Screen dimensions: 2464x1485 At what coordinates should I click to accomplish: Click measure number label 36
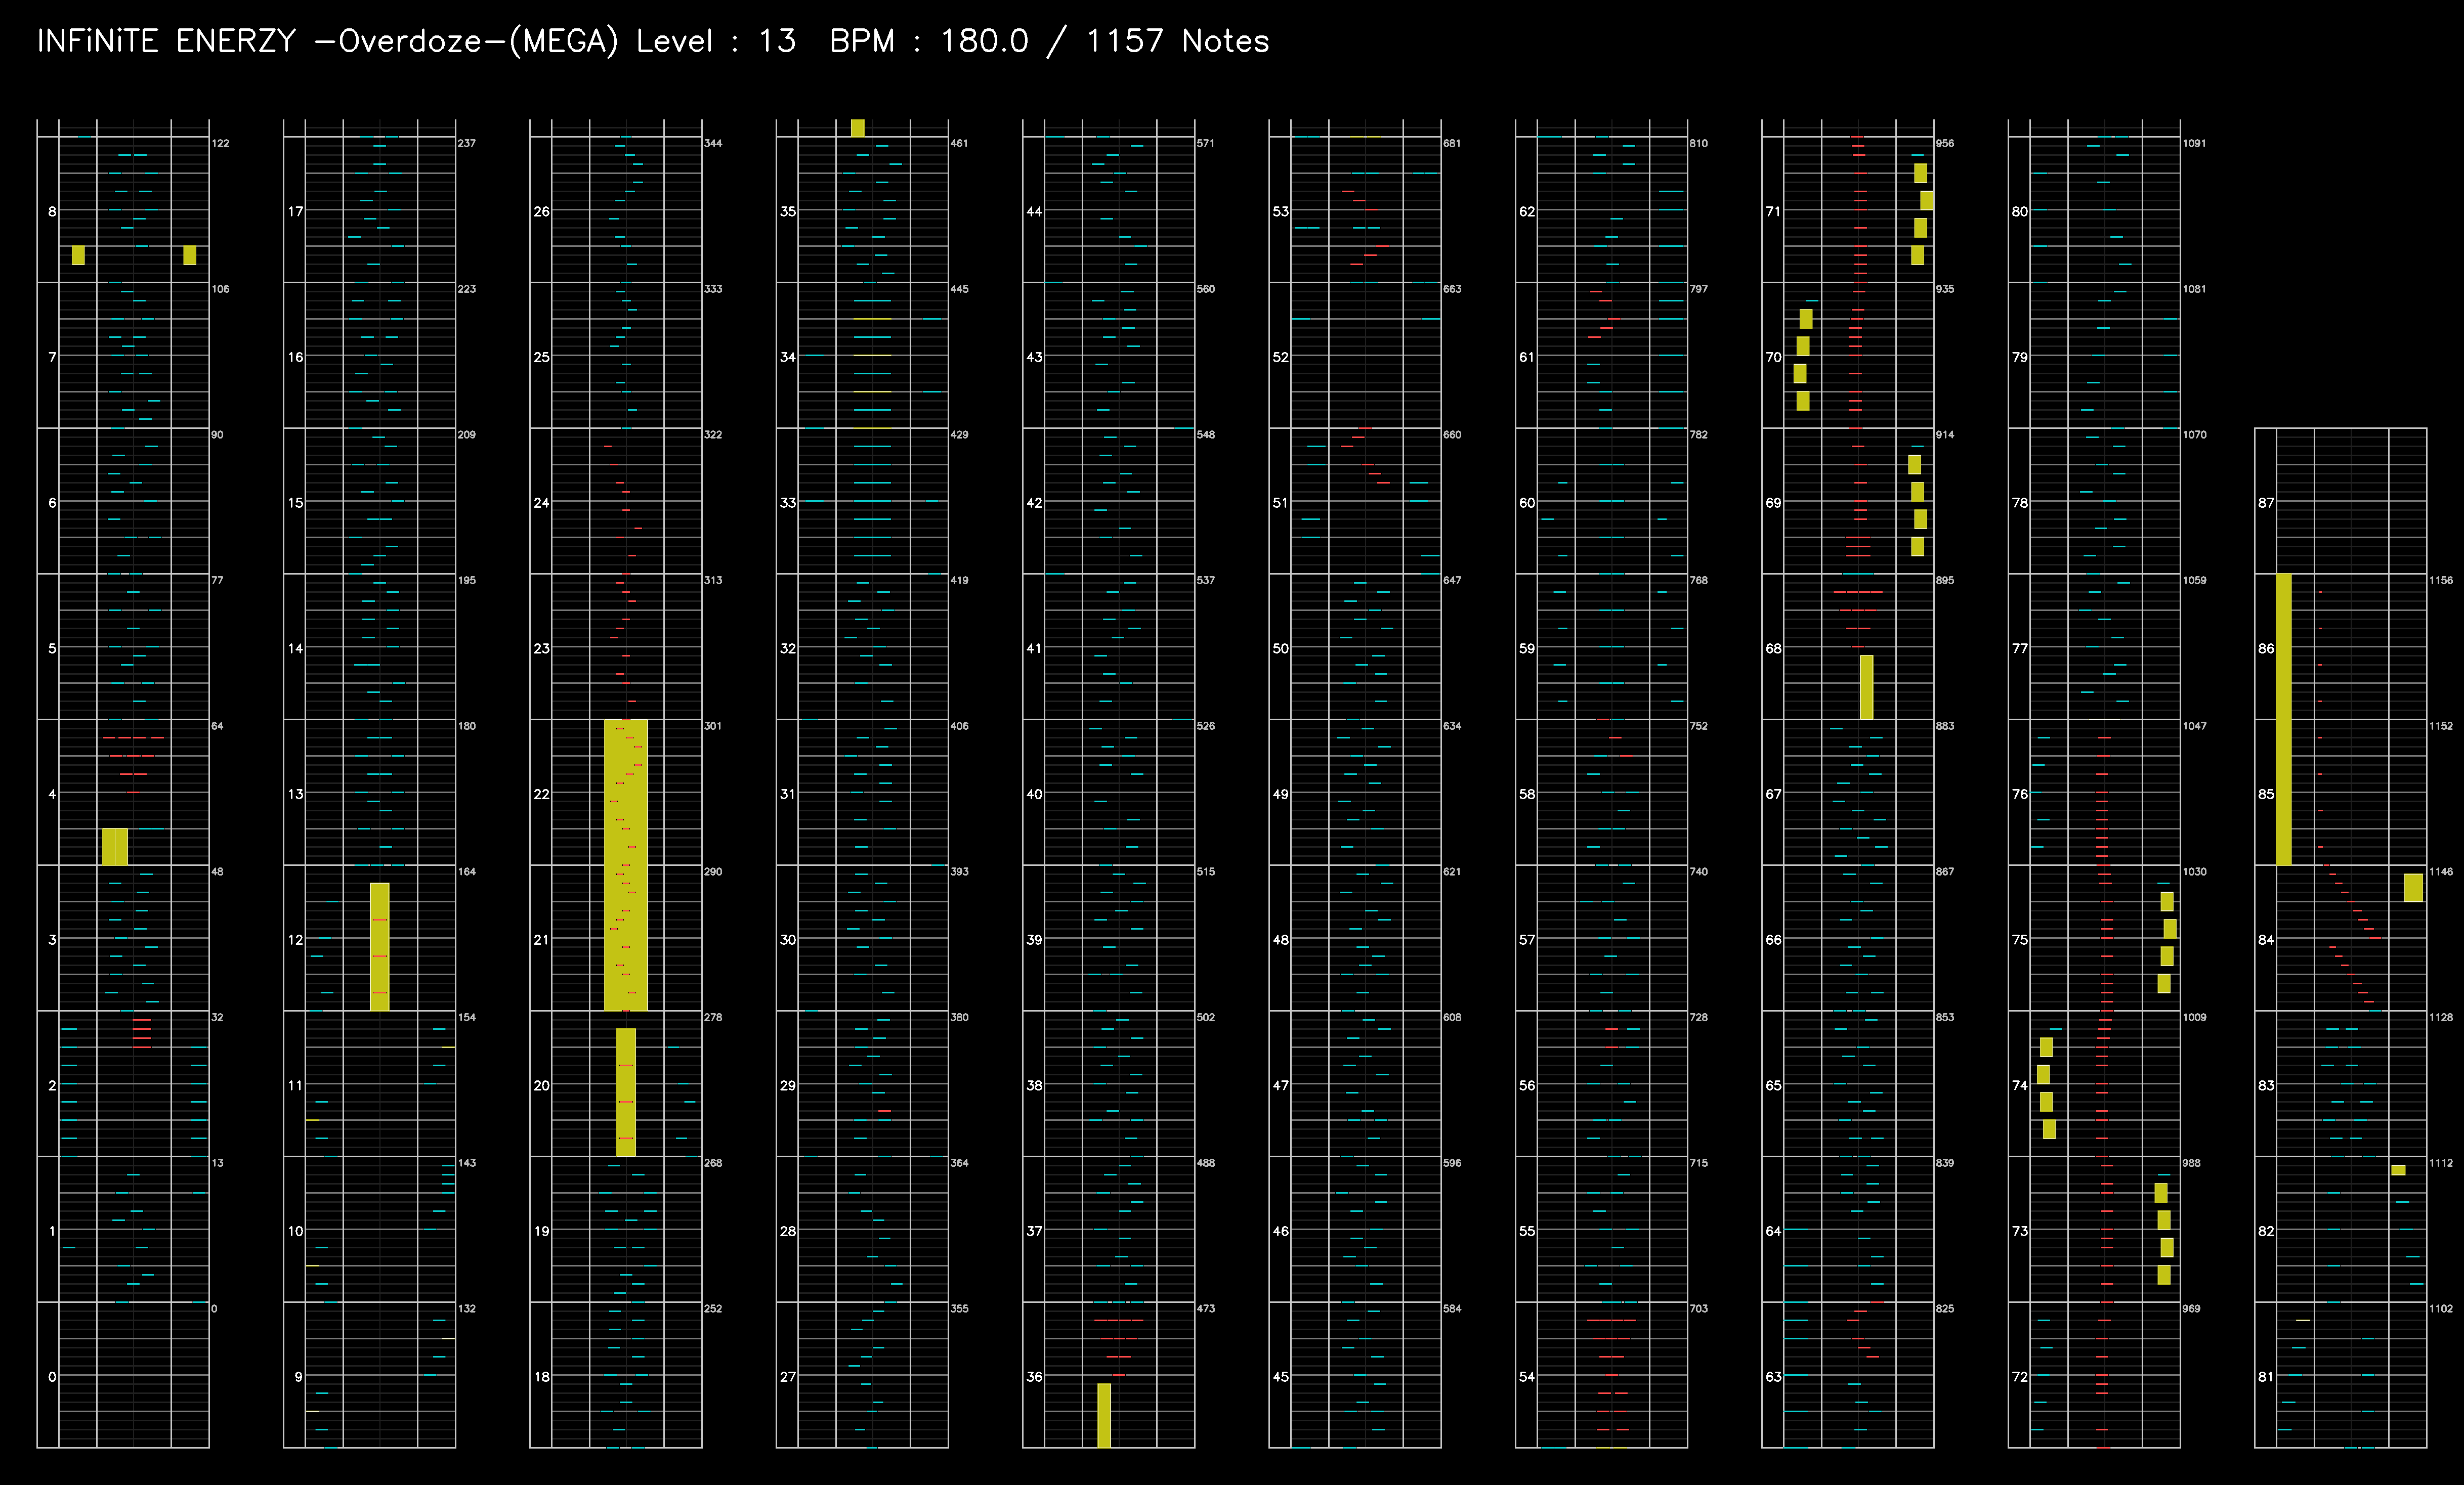[x=1034, y=1377]
